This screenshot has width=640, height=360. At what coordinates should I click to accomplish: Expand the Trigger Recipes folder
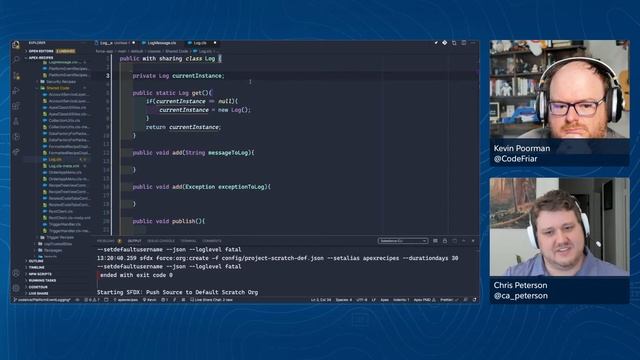(60, 237)
